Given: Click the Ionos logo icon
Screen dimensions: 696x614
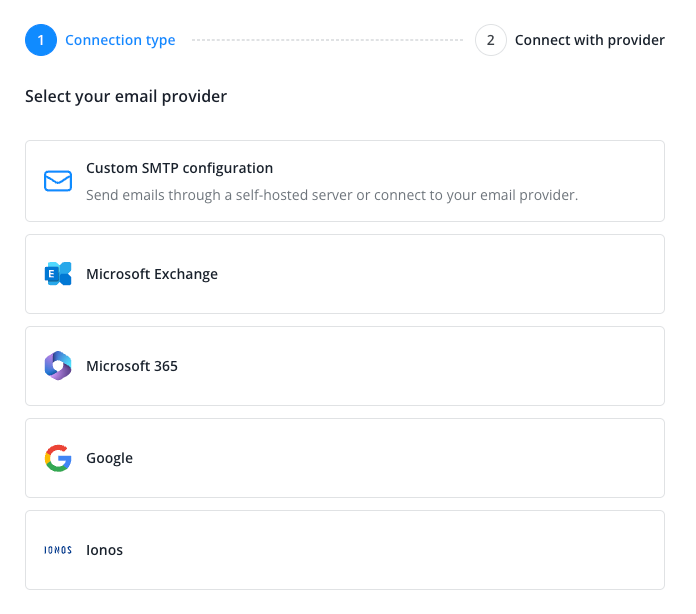Looking at the screenshot, I should [58, 550].
